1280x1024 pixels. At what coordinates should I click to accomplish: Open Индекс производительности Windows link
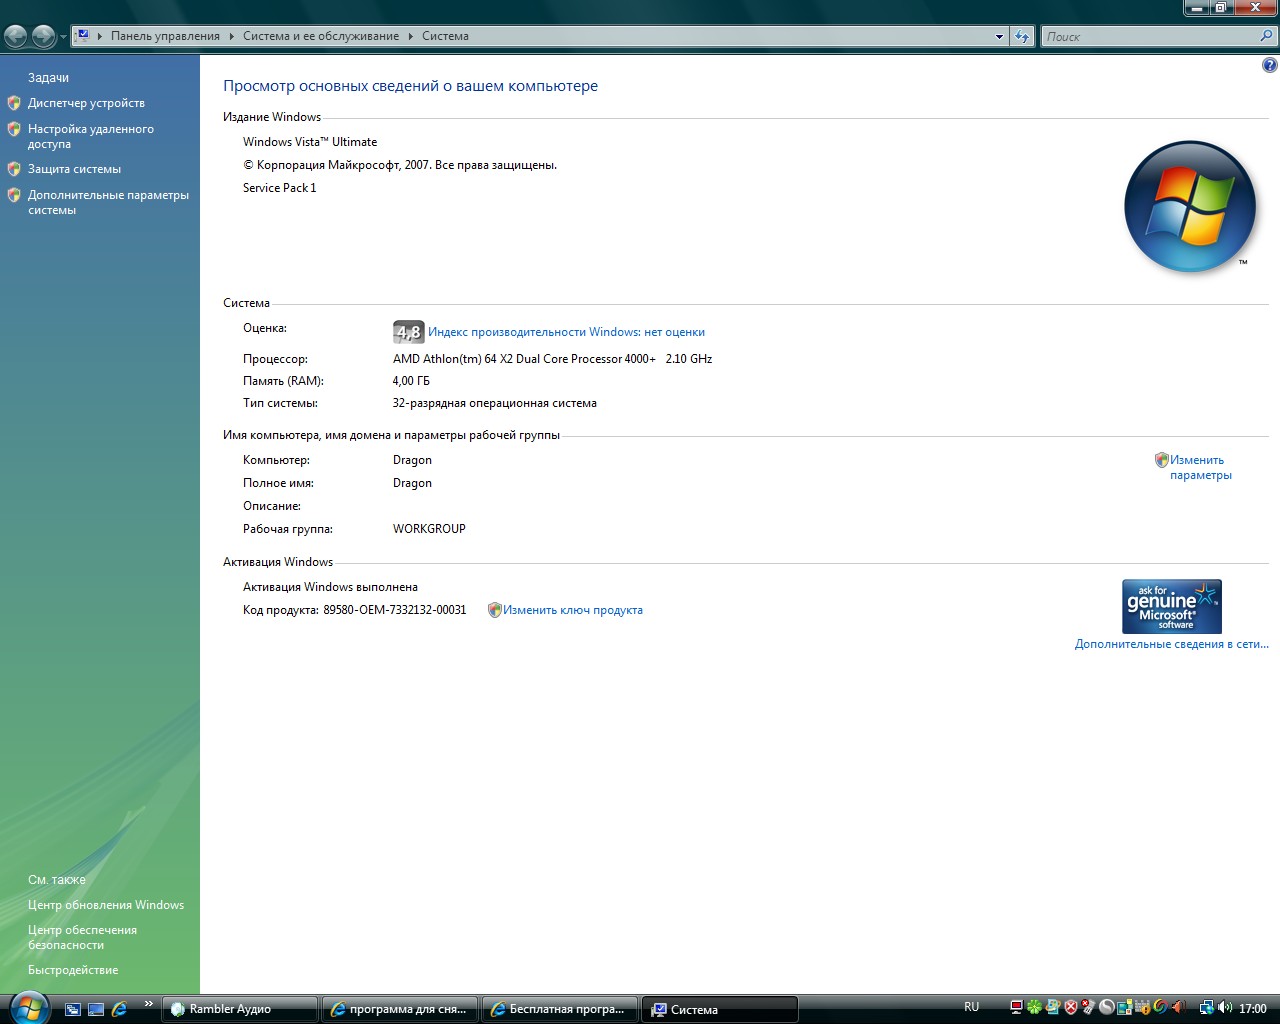pyautogui.click(x=566, y=332)
